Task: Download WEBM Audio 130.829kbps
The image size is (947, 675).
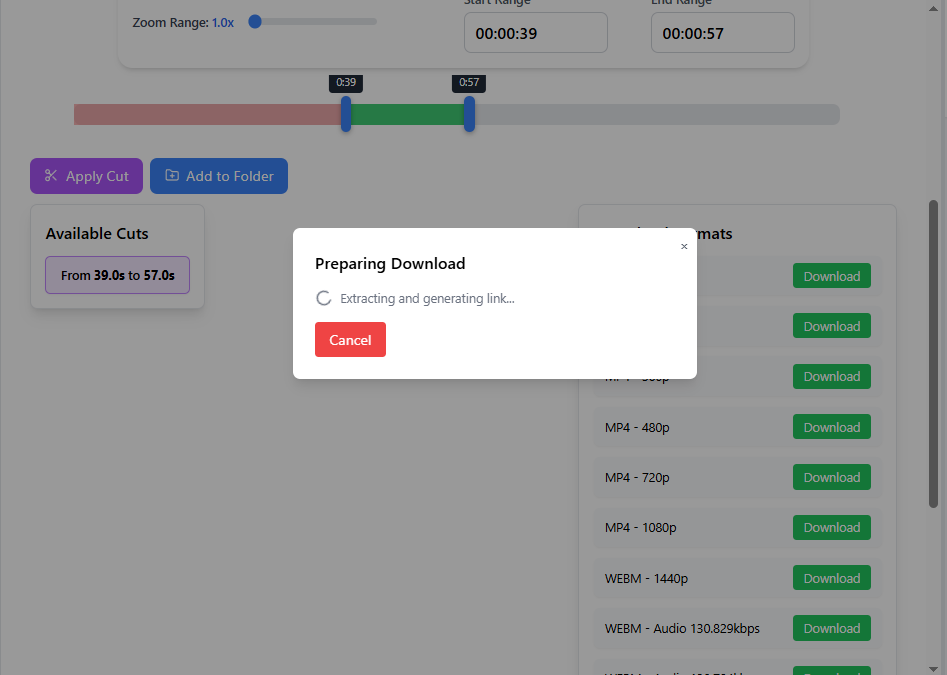Action: pyautogui.click(x=832, y=628)
